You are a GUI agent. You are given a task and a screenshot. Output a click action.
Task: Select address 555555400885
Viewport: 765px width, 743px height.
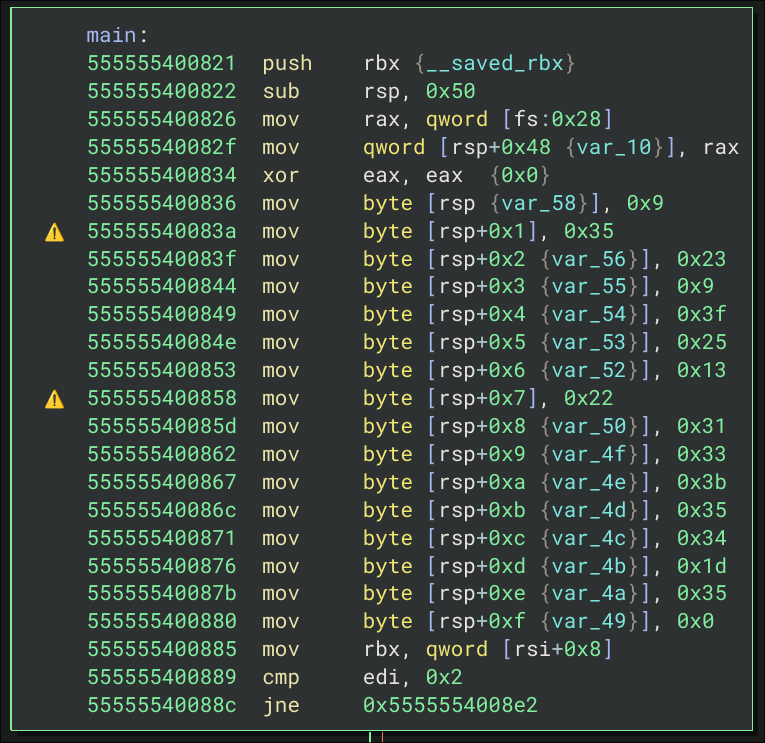tap(162, 650)
